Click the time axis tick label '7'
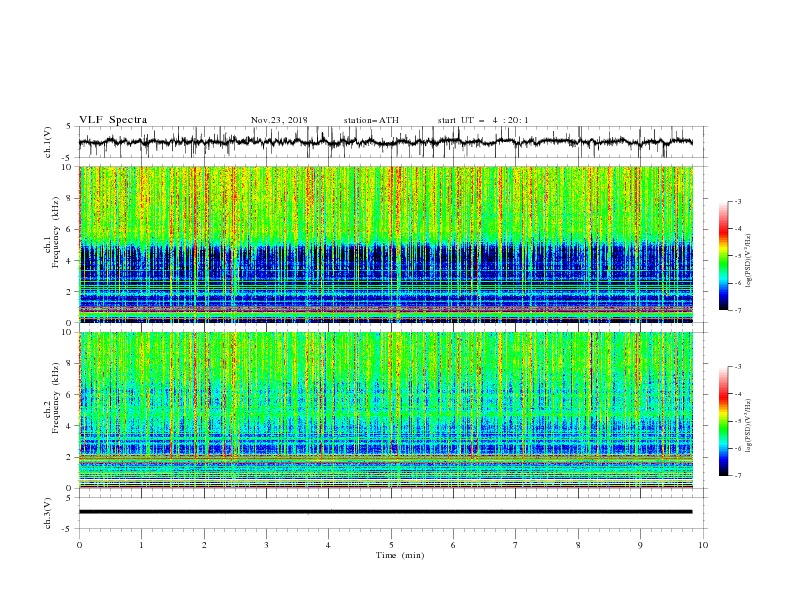The height and width of the screenshot is (612, 792). tap(516, 545)
